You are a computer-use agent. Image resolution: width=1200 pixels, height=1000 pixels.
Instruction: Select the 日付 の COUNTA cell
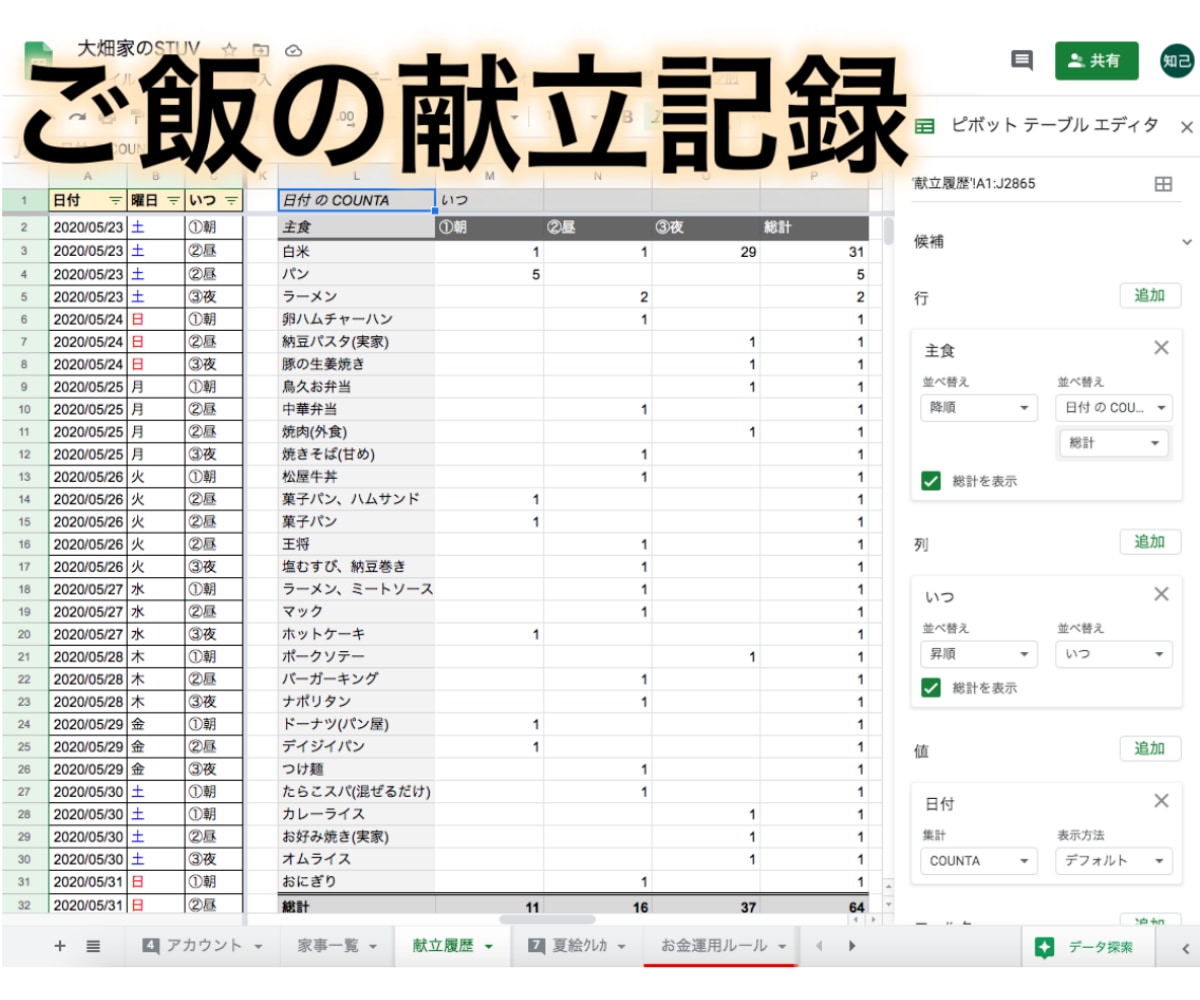[356, 200]
